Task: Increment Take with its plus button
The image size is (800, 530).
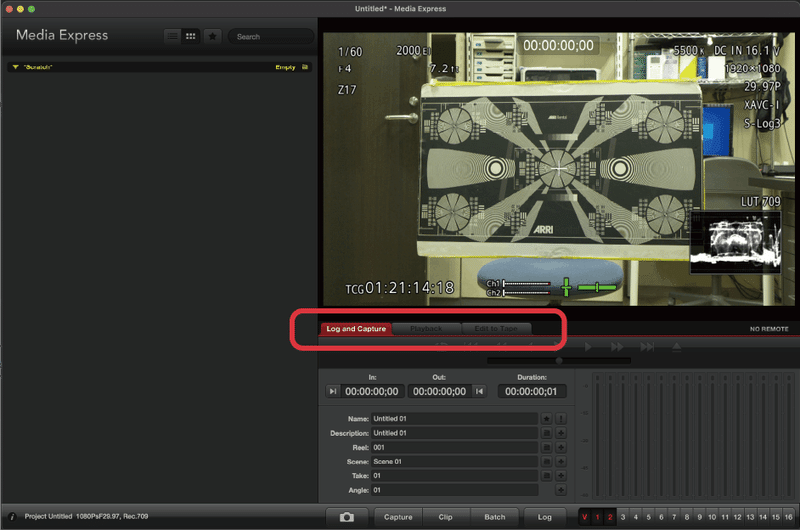Action: pos(561,476)
